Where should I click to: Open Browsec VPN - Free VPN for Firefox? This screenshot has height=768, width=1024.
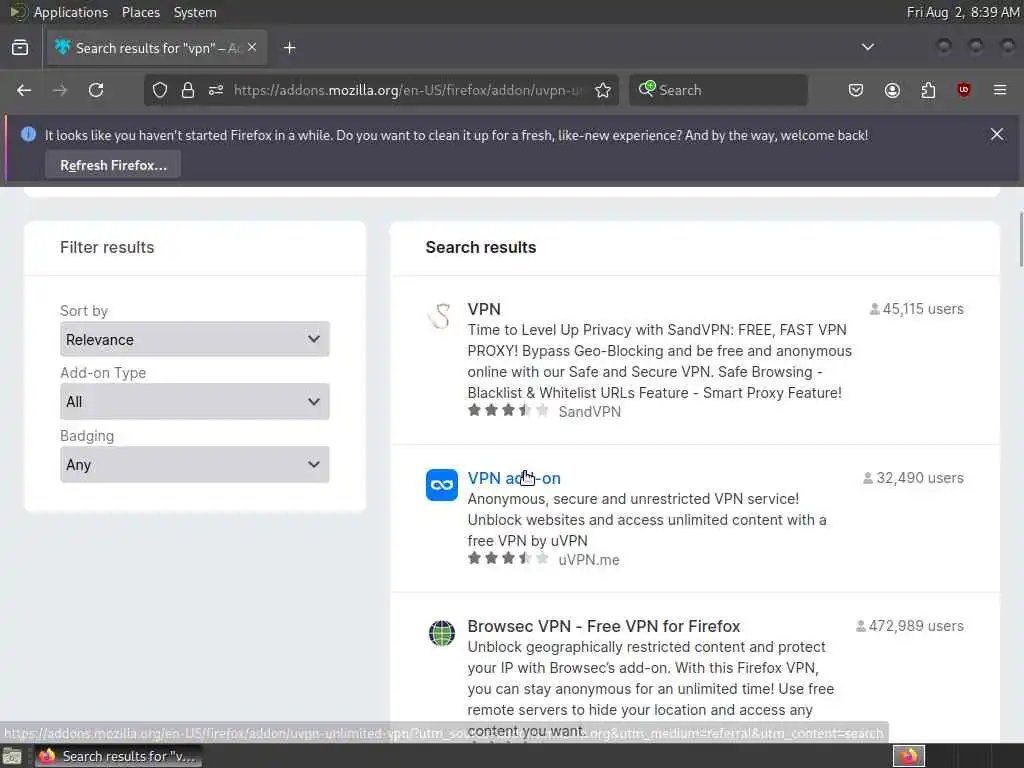coord(603,626)
